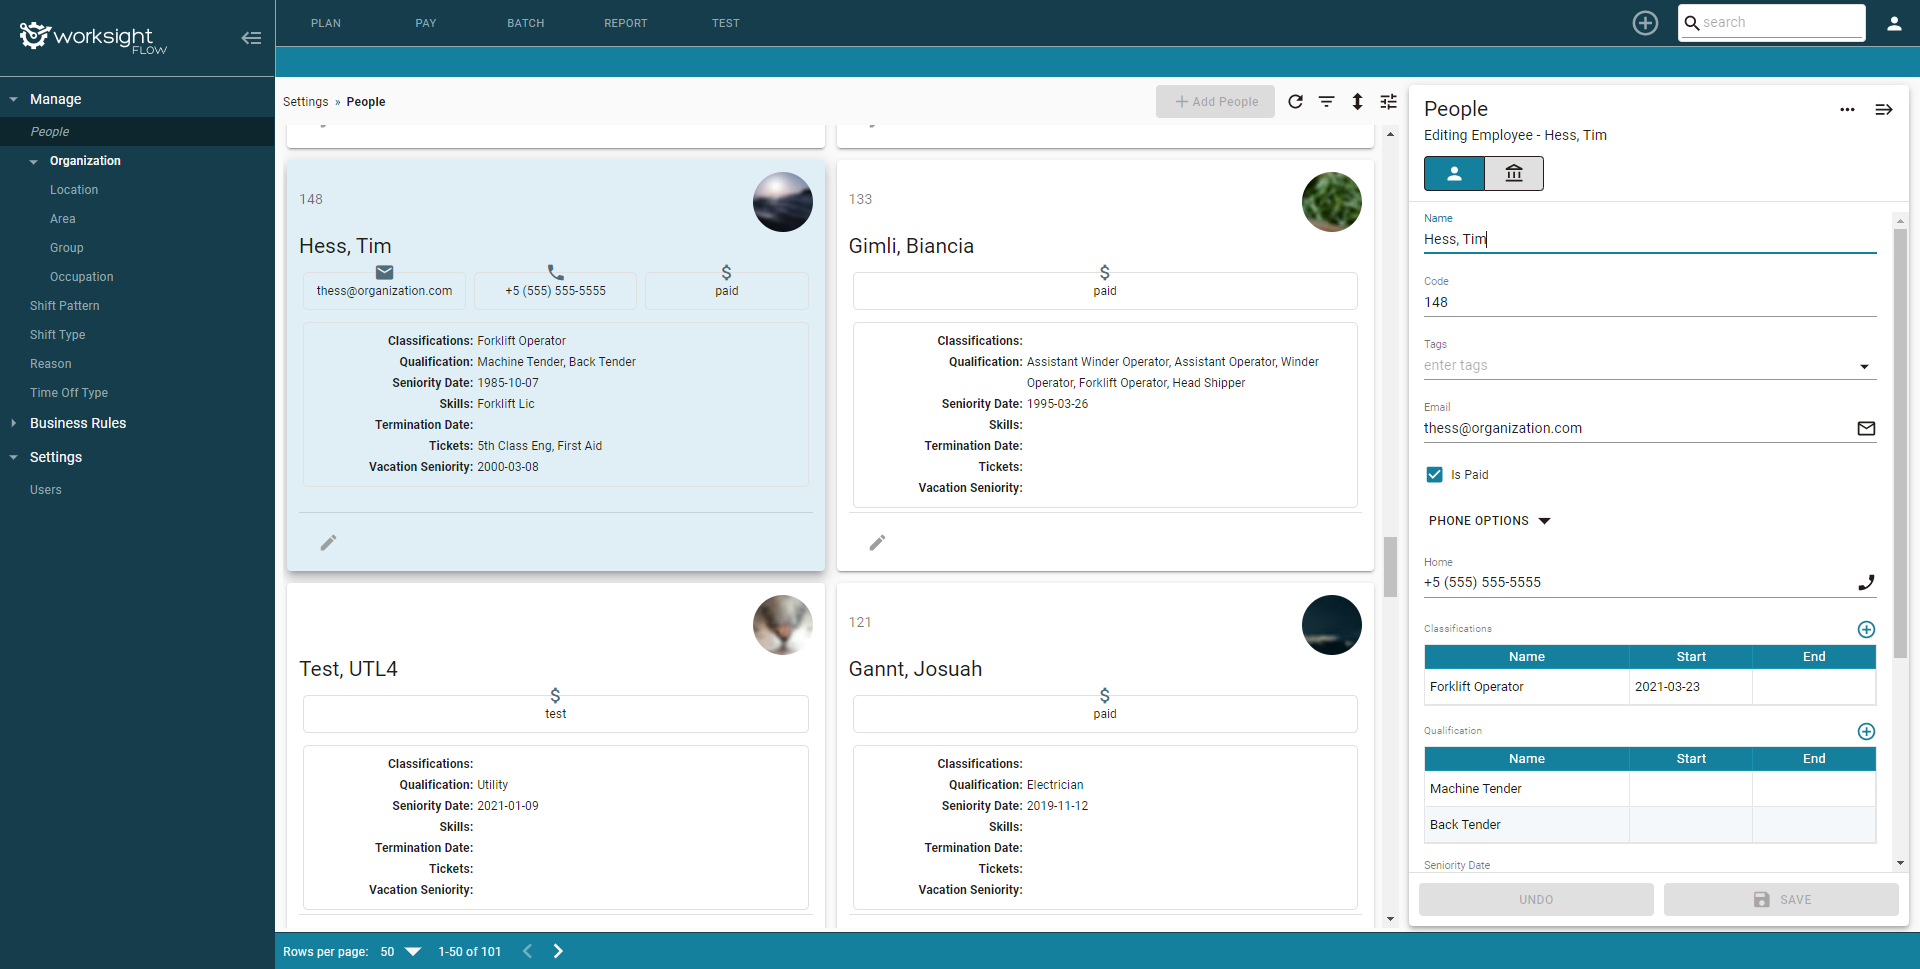The height and width of the screenshot is (969, 1920).
Task: Open the three-dots more options menu
Action: (1847, 109)
